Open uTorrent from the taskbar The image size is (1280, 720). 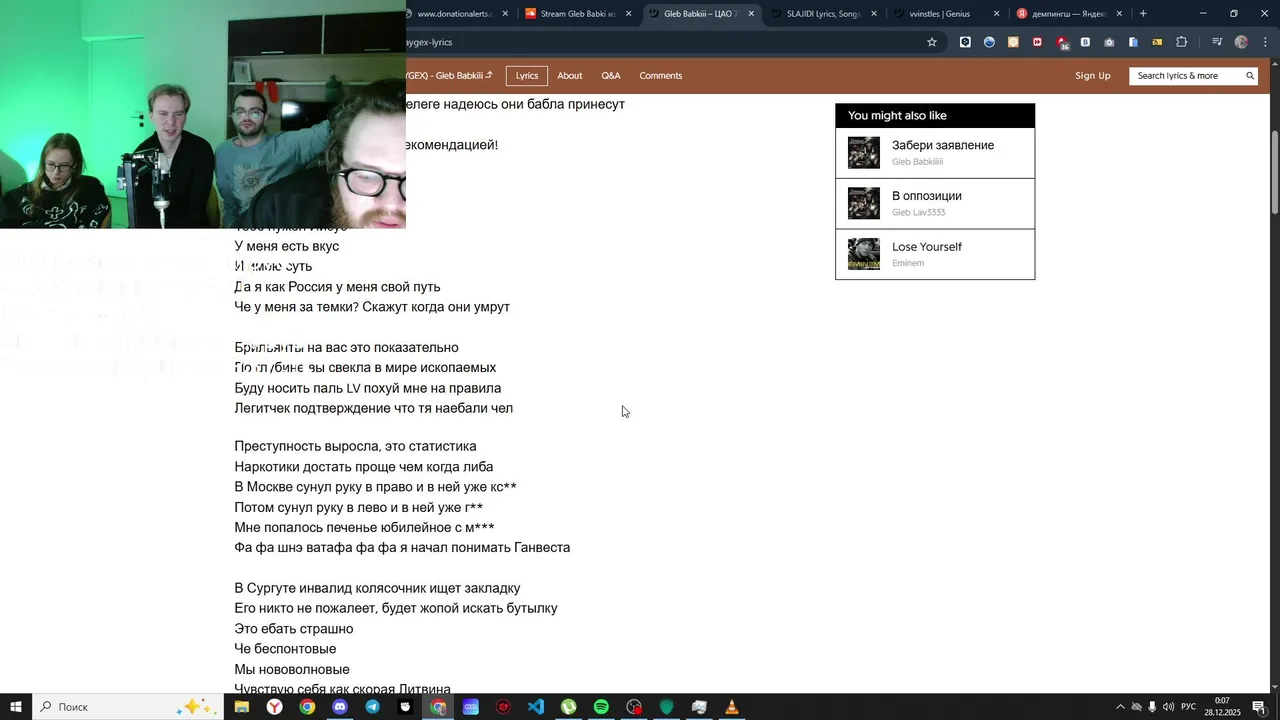tap(569, 707)
